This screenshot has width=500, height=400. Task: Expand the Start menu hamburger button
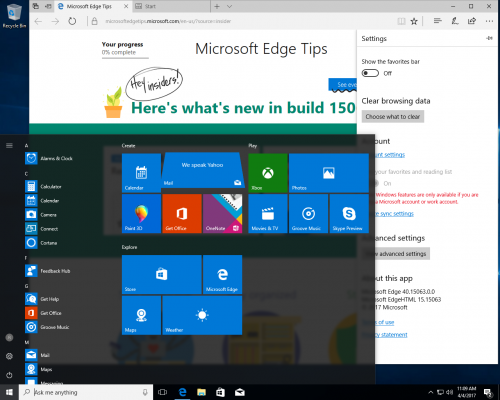[x=9, y=145]
